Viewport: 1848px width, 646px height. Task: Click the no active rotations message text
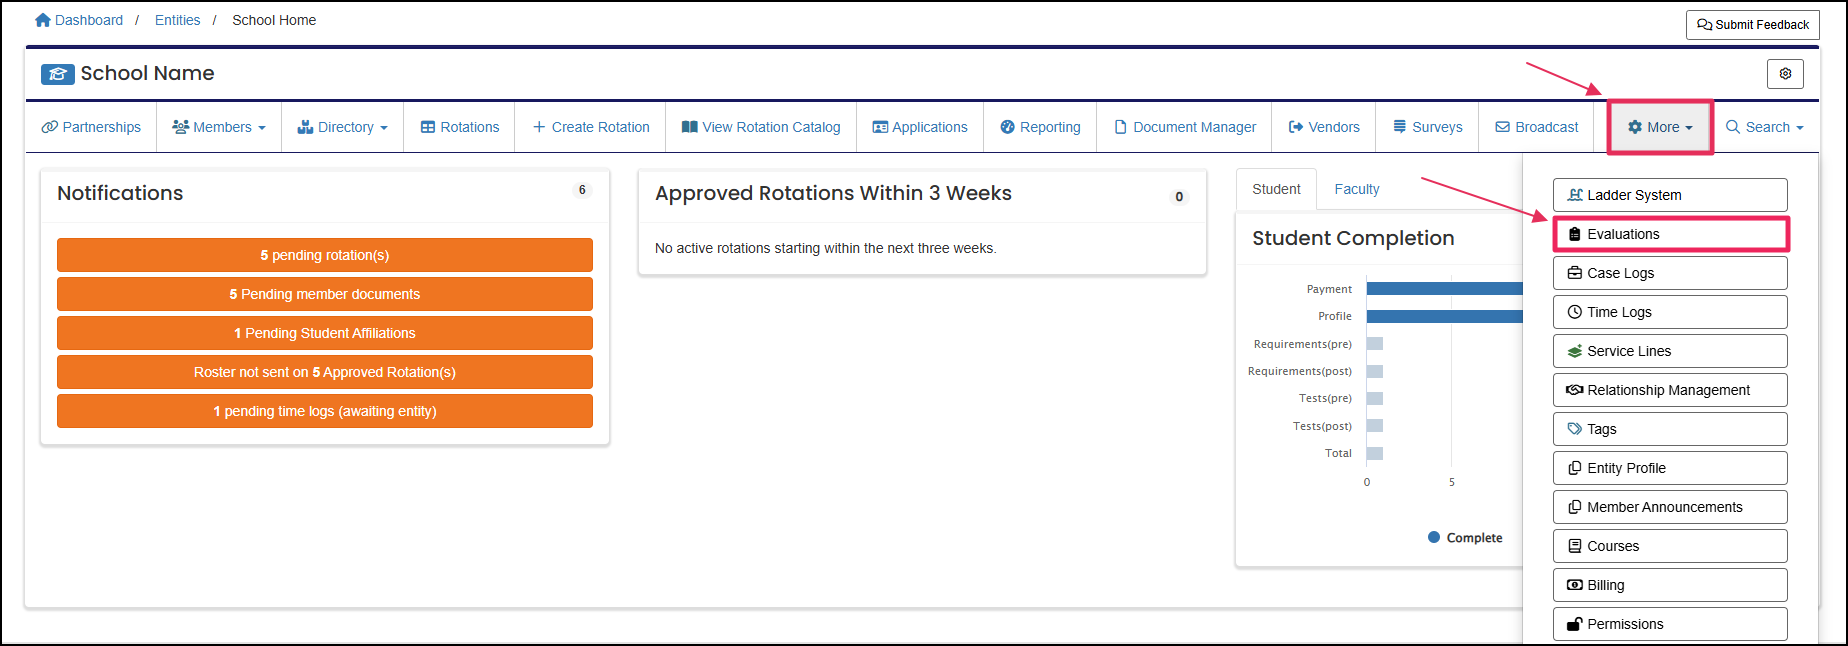tap(825, 248)
